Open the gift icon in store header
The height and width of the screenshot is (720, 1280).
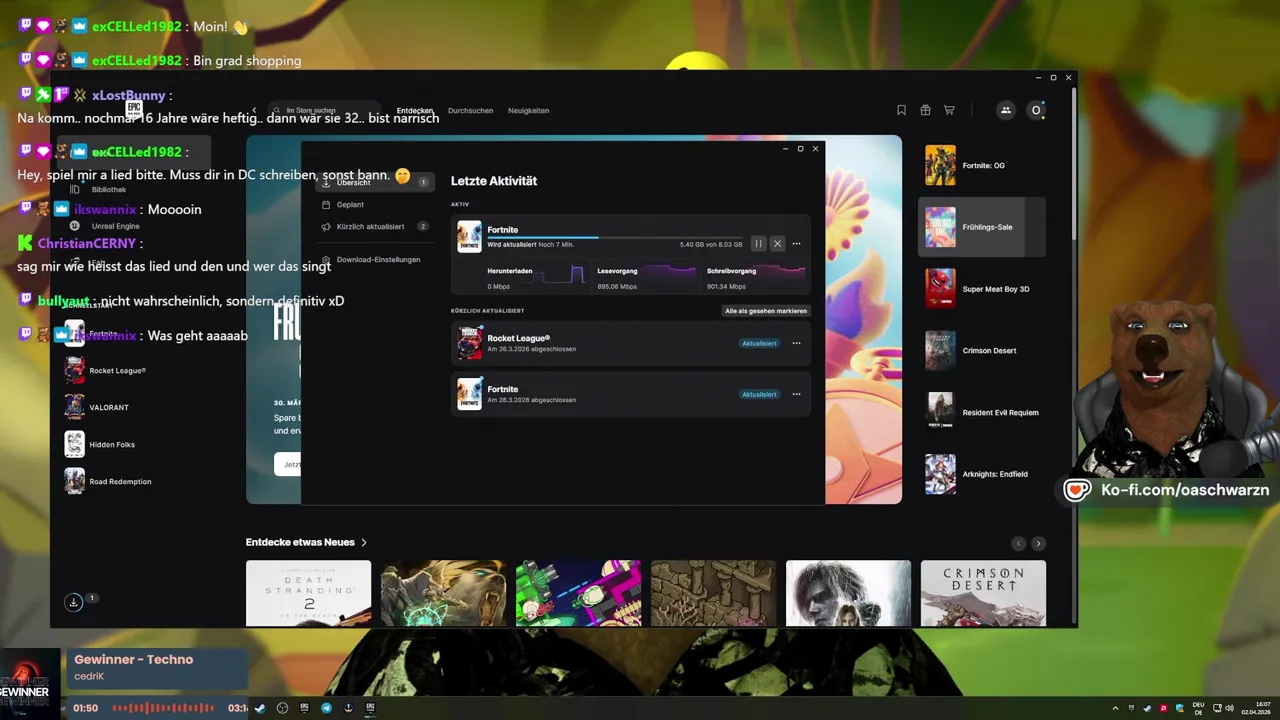(925, 110)
